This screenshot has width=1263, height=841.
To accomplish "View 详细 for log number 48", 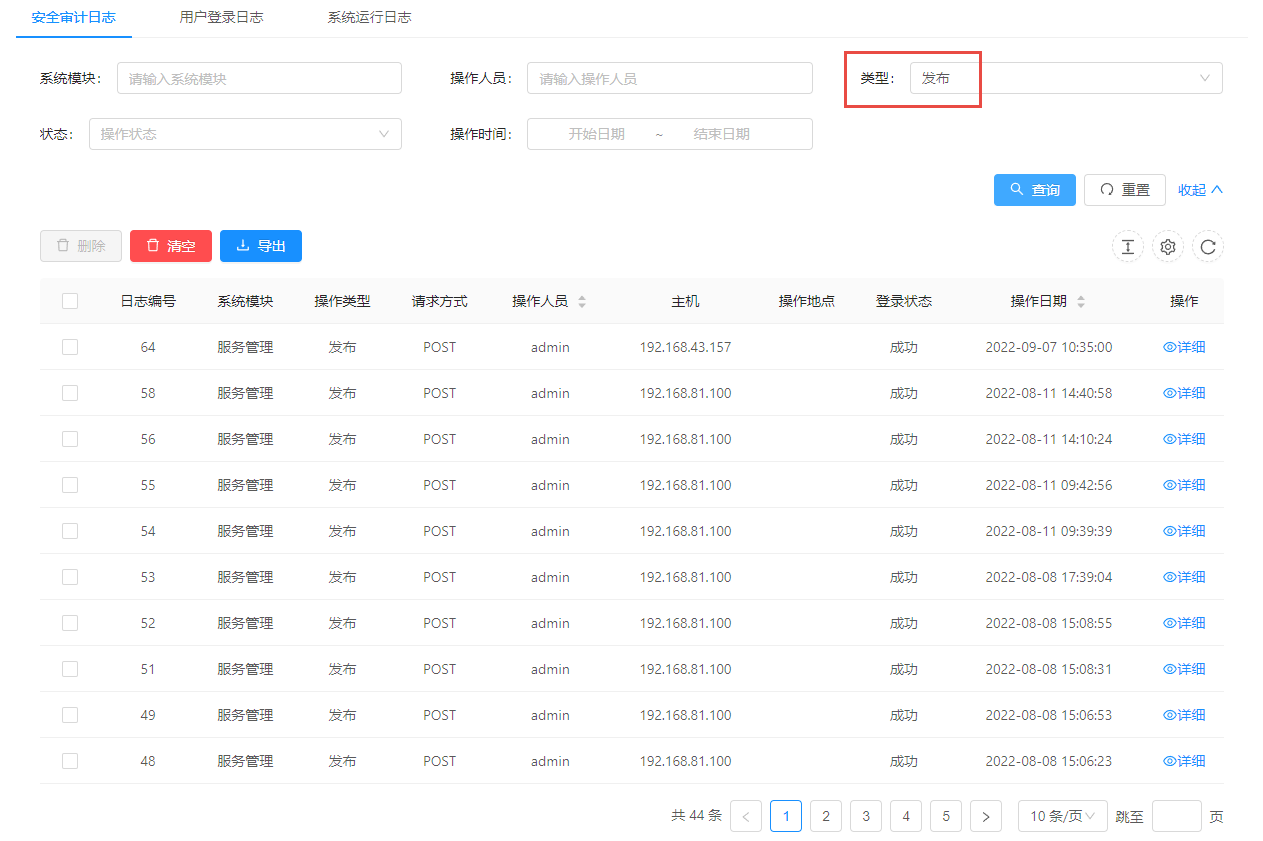I will (1184, 761).
